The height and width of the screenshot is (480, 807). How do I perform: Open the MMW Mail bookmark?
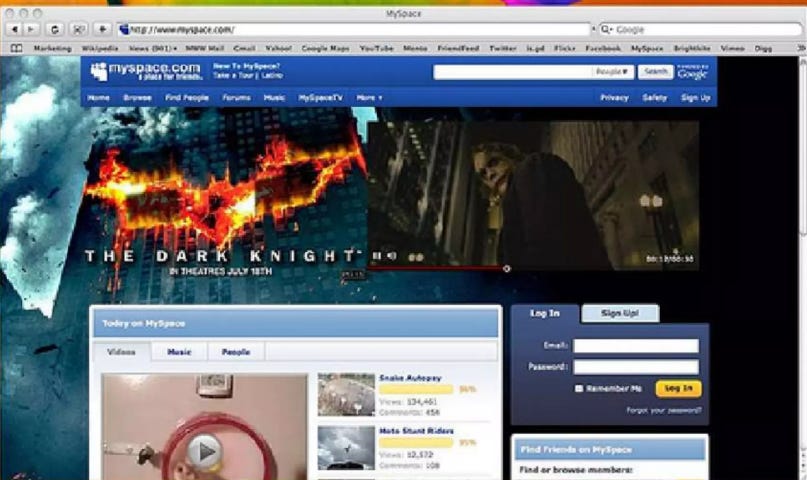coord(204,48)
